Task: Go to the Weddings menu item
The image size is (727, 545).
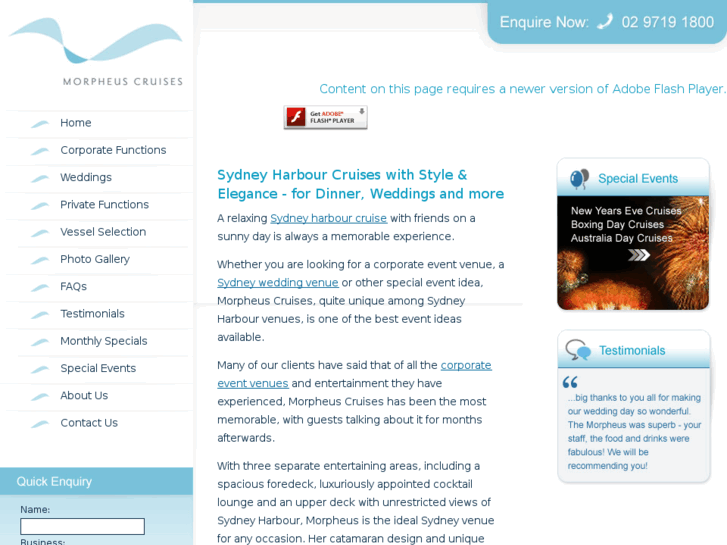Action: 86,178
